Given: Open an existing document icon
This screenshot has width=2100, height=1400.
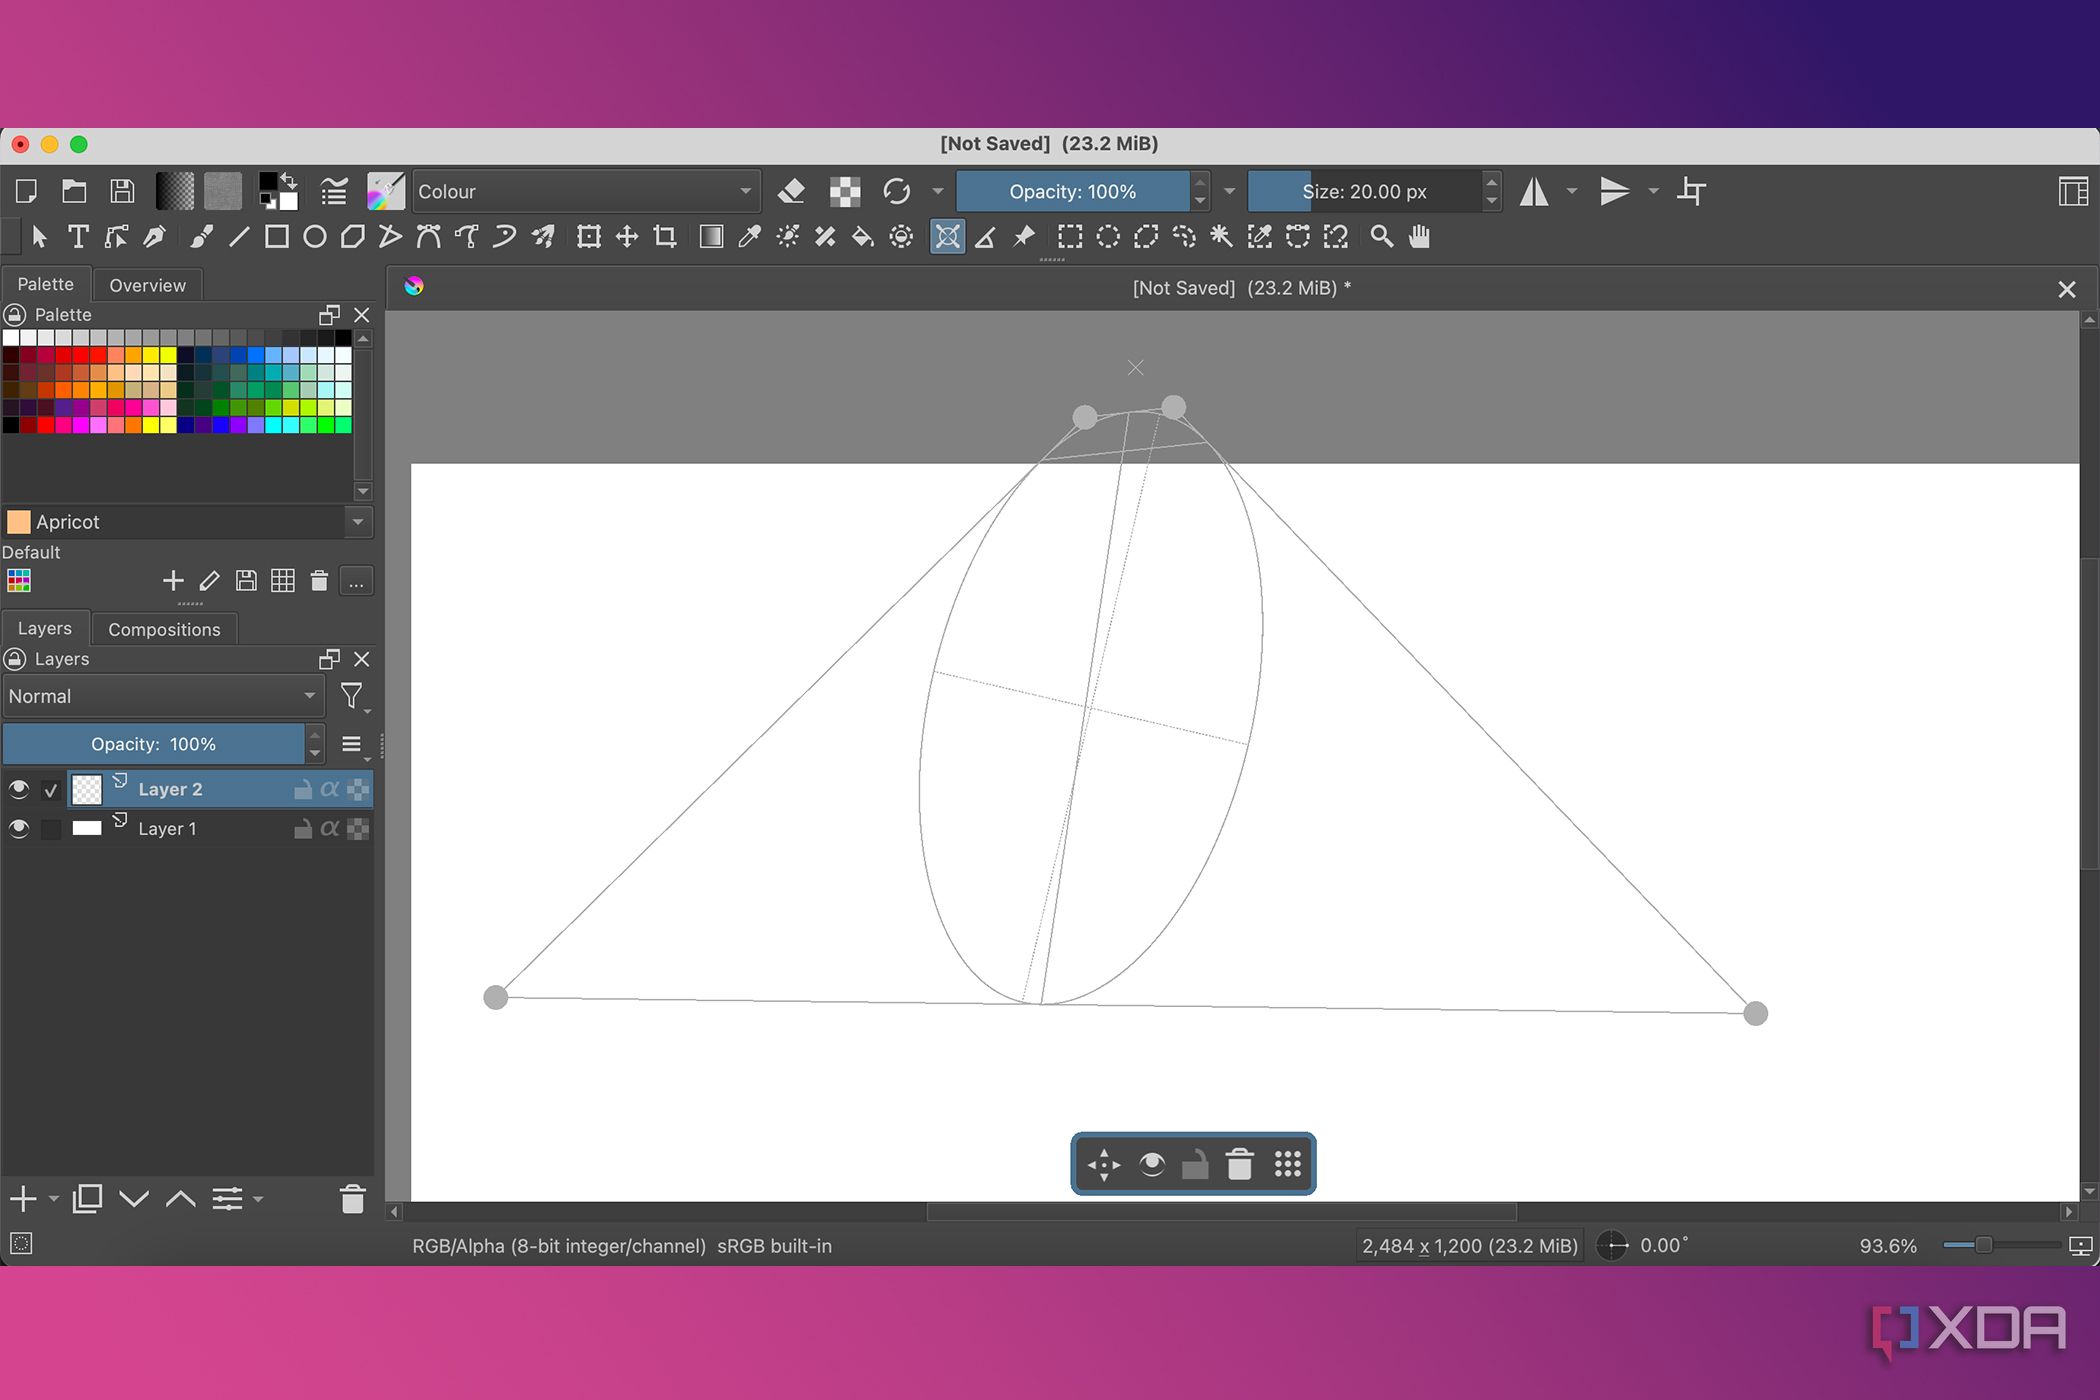Looking at the screenshot, I should (x=74, y=191).
